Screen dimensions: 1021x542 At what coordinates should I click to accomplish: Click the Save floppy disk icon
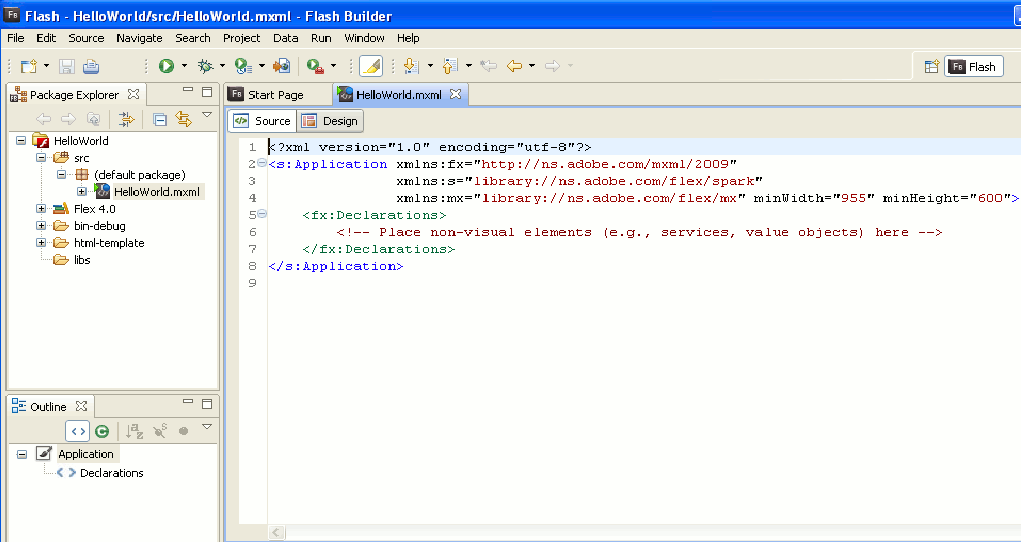66,66
